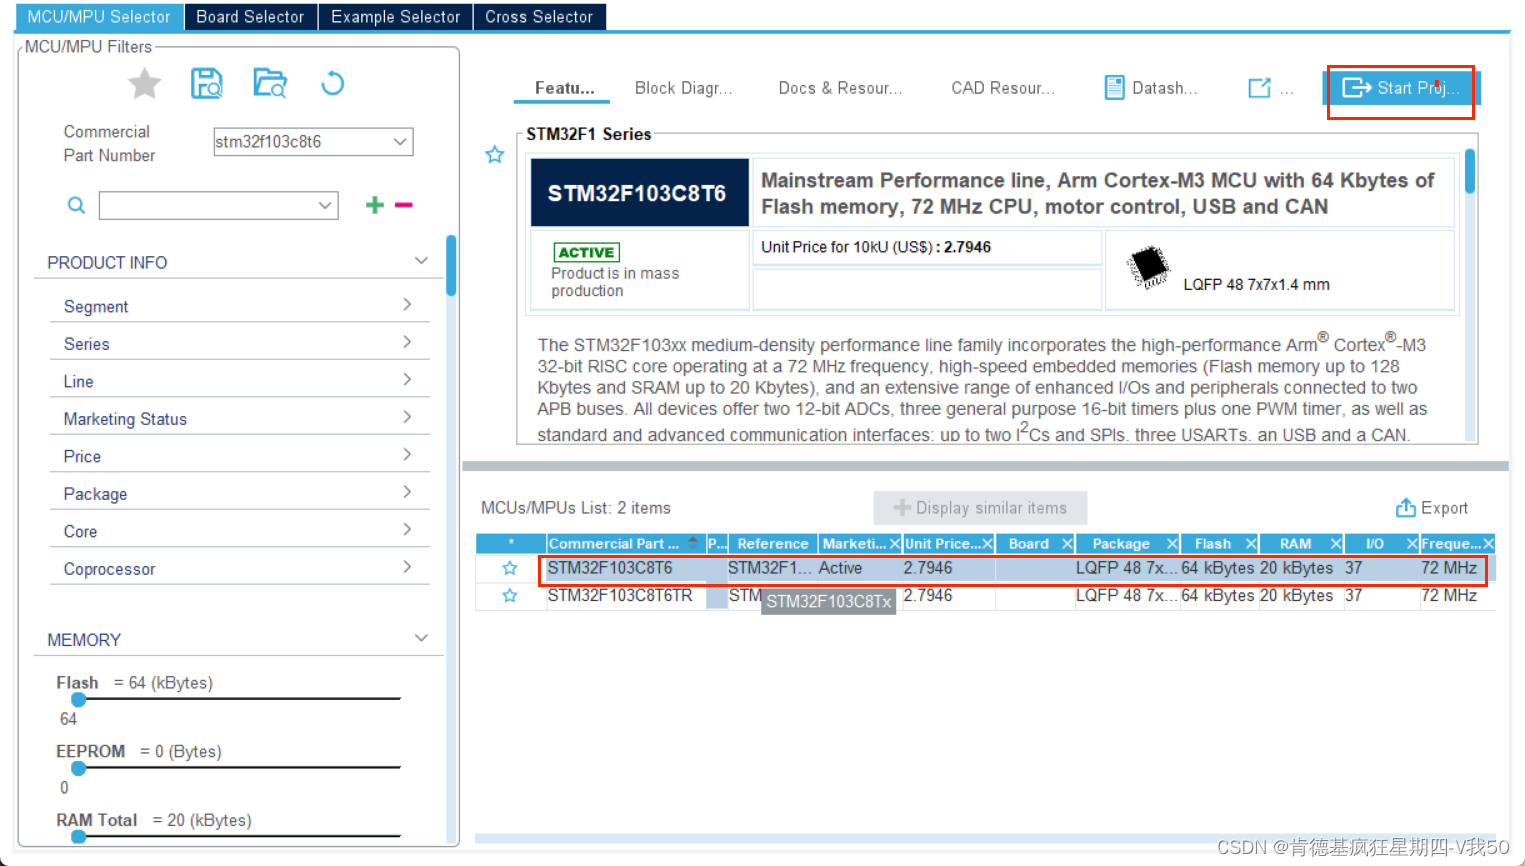1525x866 pixels.
Task: Click the save search floppy disk icon
Action: [207, 83]
